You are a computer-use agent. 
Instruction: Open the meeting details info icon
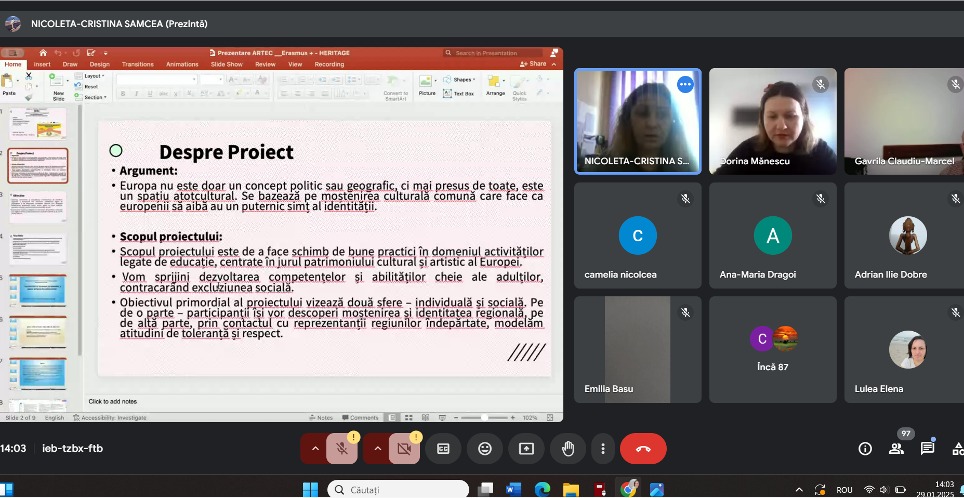coord(865,449)
